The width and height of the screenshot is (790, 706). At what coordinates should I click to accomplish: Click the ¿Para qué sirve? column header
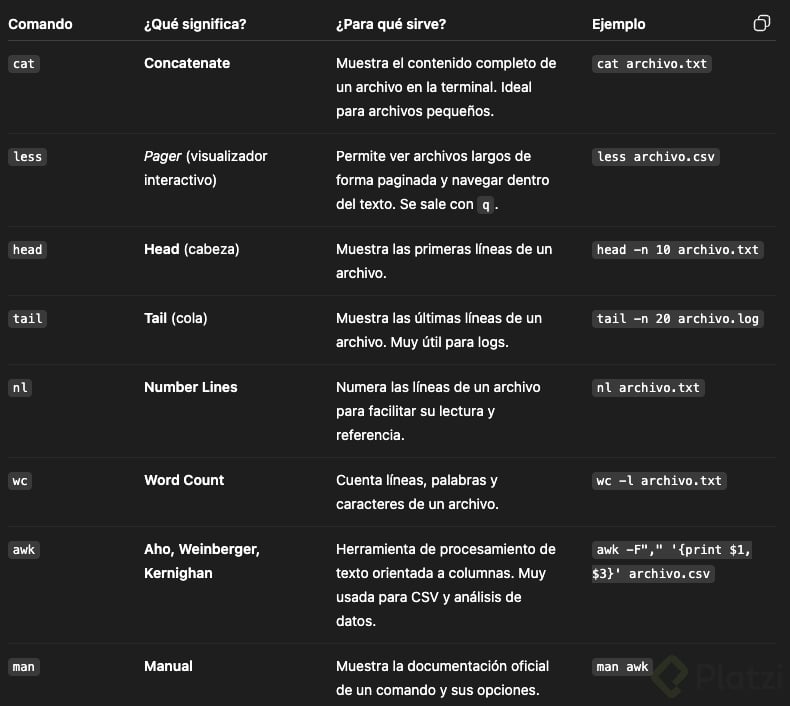pos(391,24)
